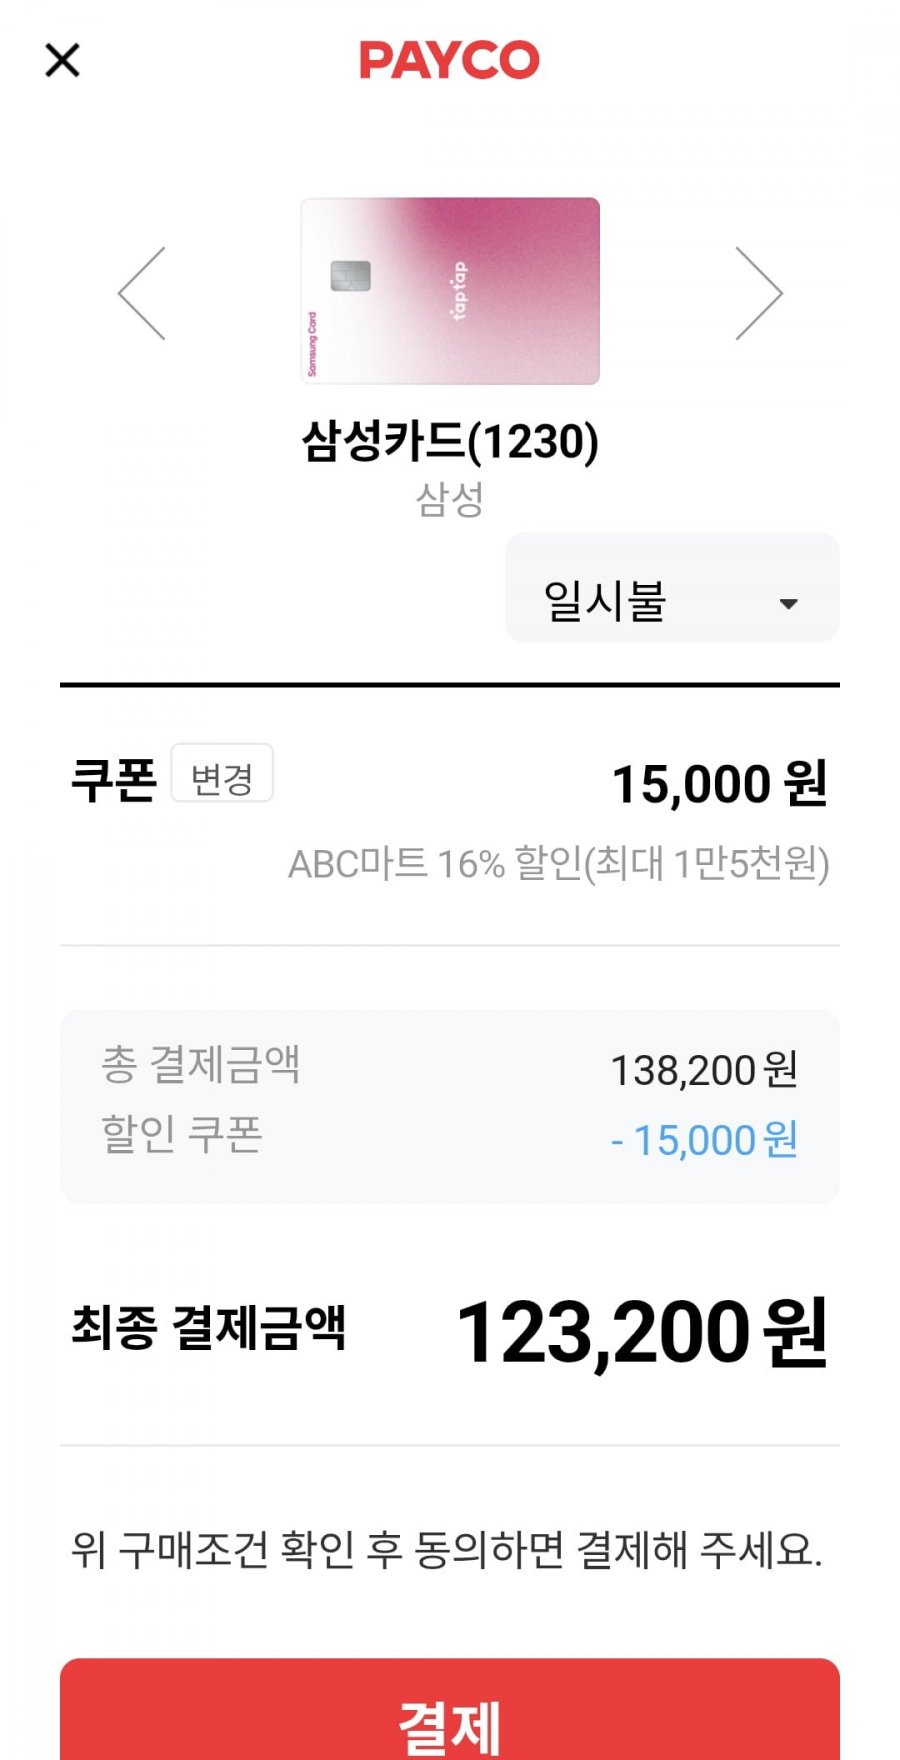Tap the 123,200 원 final payment amount

[641, 1332]
